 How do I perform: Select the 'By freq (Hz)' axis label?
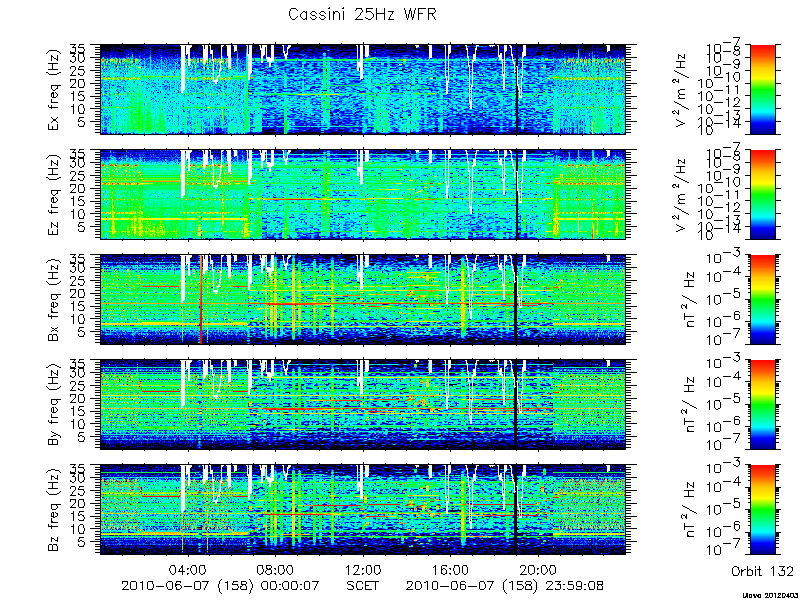coord(55,405)
